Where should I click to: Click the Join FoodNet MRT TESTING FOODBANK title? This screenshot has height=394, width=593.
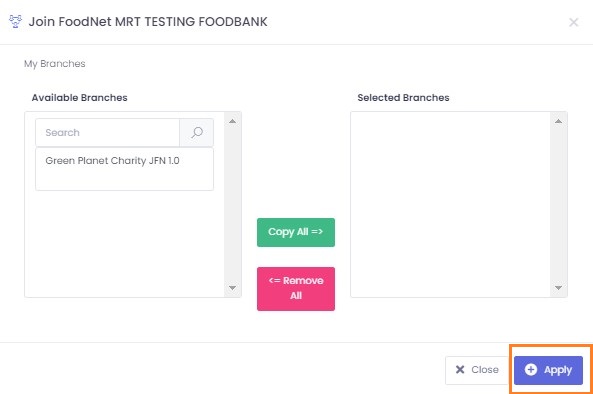[148, 22]
